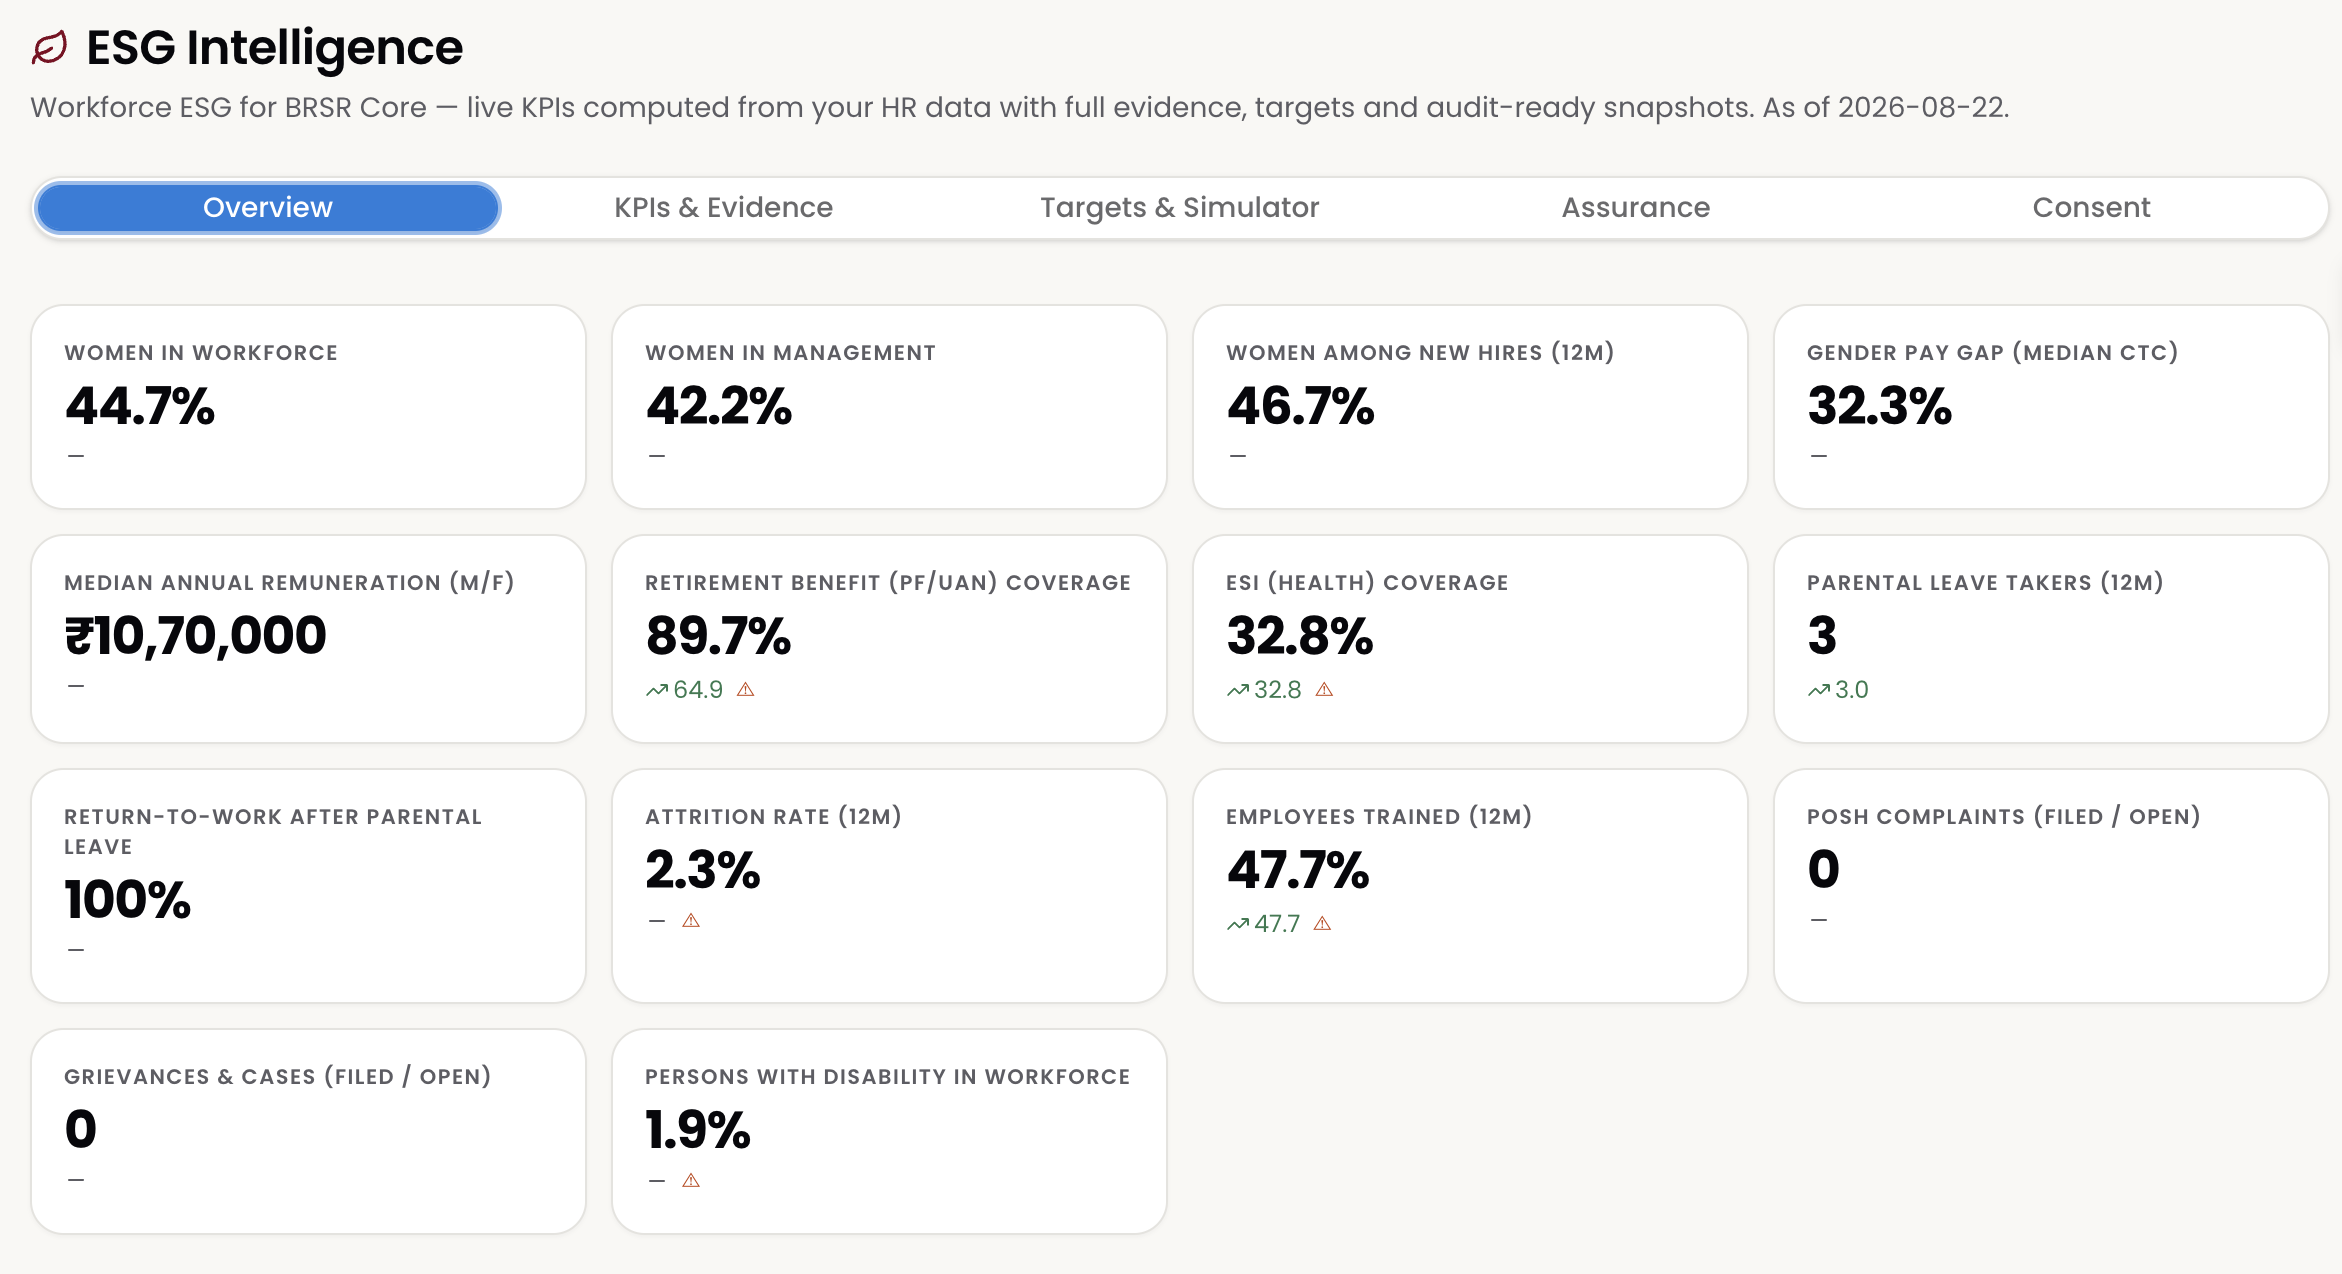2342x1274 pixels.
Task: Open Median Annual Remuneration card
Action: 308,639
